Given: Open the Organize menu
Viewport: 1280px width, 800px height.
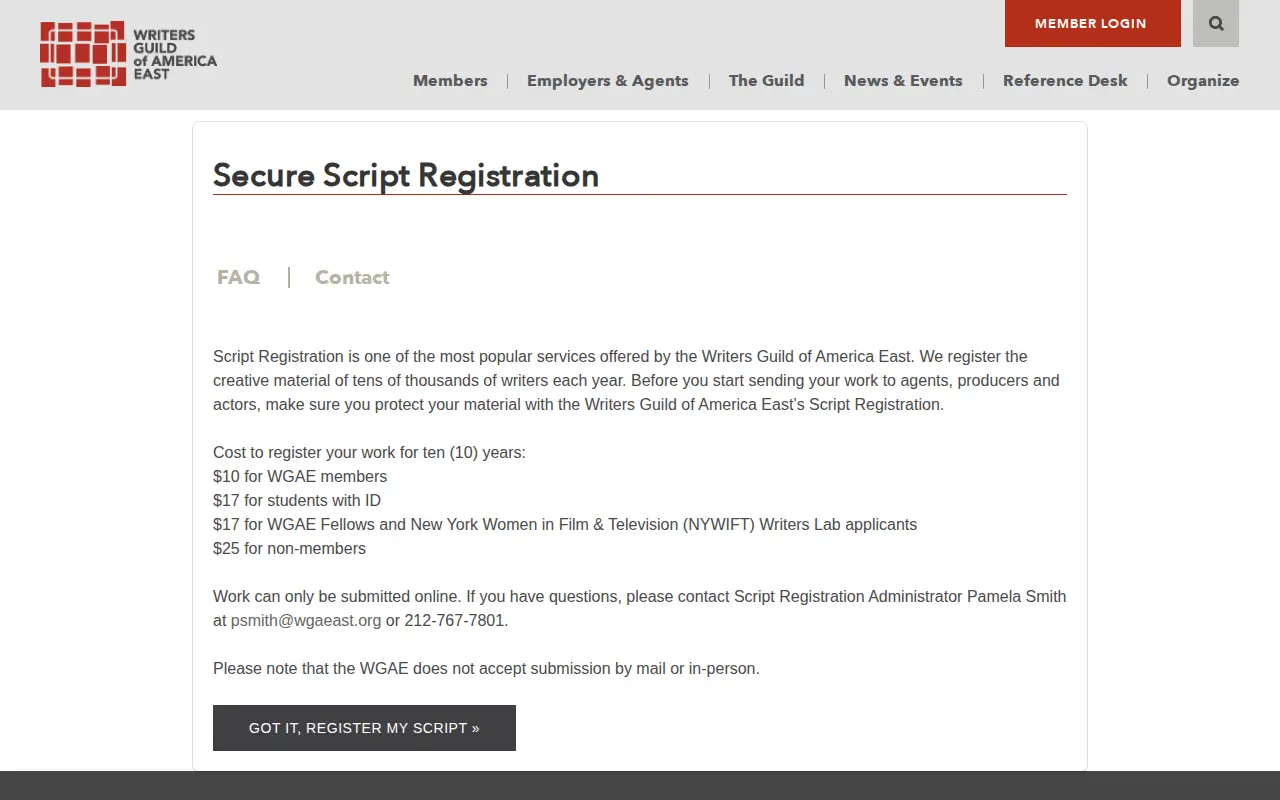Looking at the screenshot, I should [x=1203, y=81].
